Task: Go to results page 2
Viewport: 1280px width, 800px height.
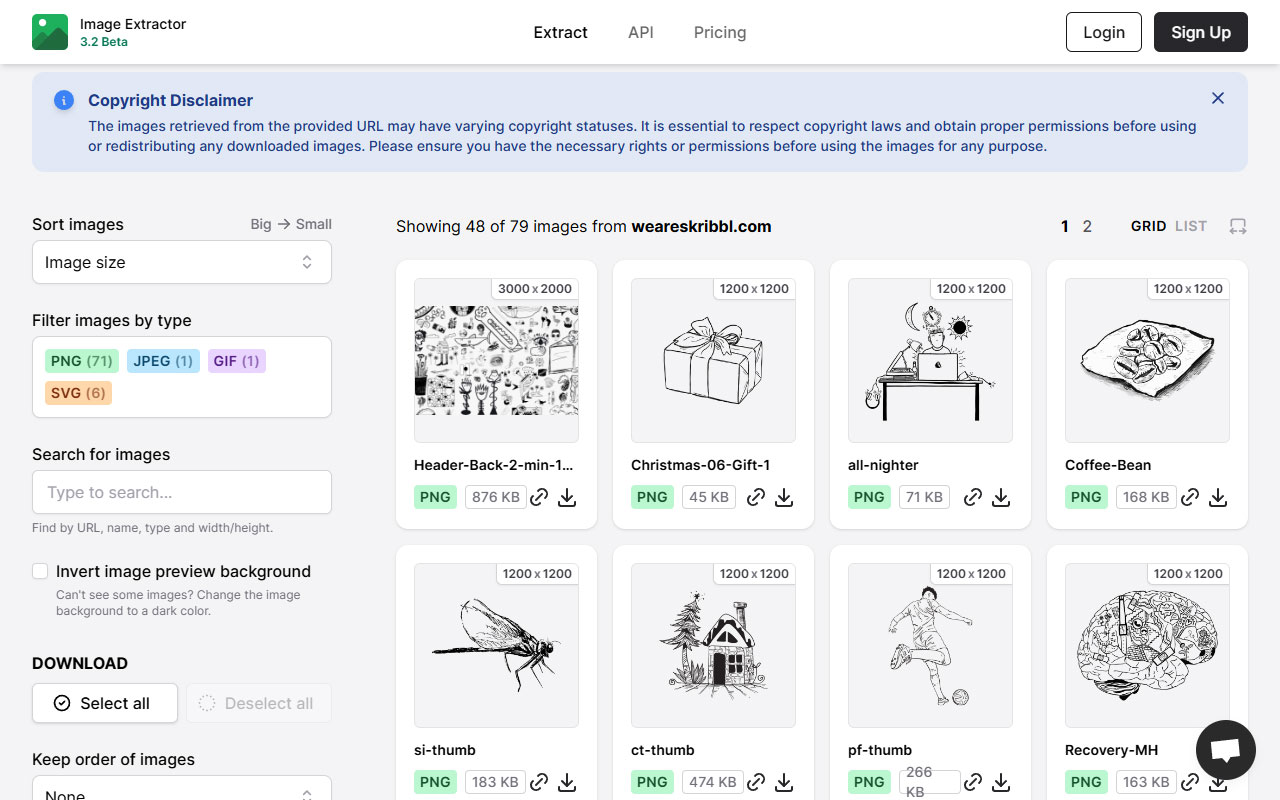Action: click(x=1087, y=226)
